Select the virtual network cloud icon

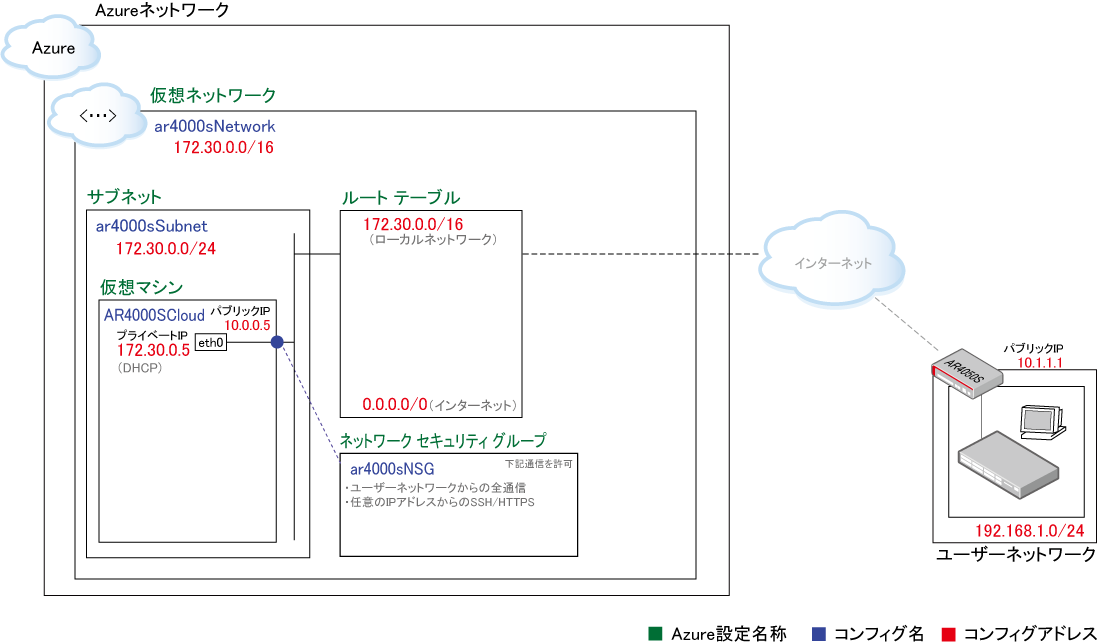[x=95, y=116]
